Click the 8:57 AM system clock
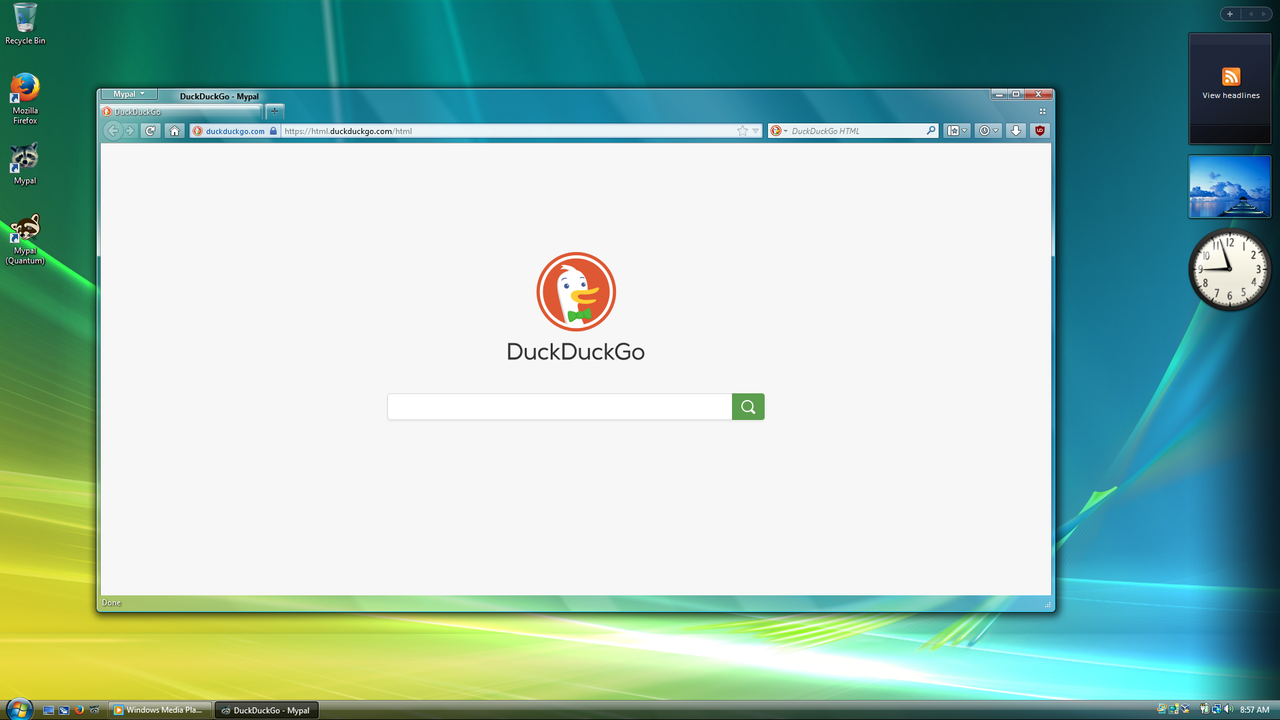Screen dimensions: 1280x720 (1254, 710)
